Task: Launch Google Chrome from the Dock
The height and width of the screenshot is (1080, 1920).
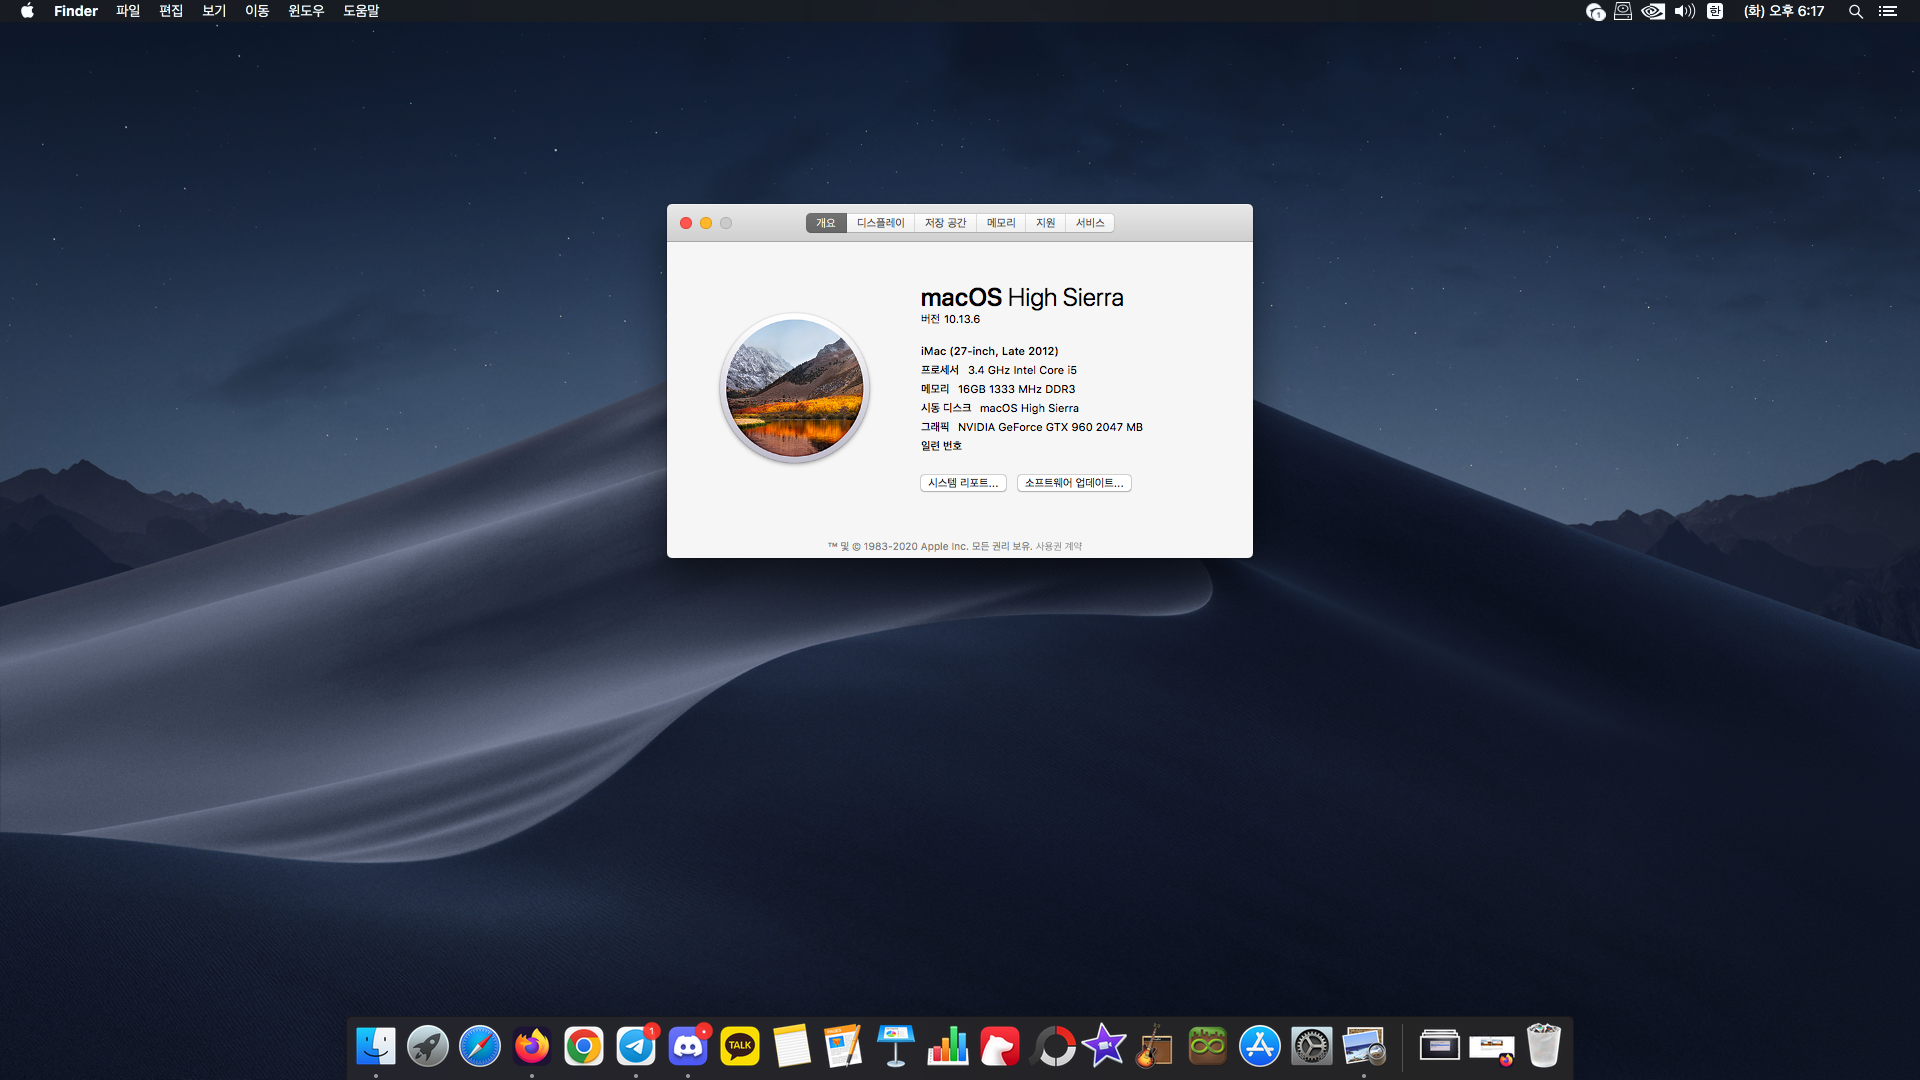Action: (x=584, y=1047)
